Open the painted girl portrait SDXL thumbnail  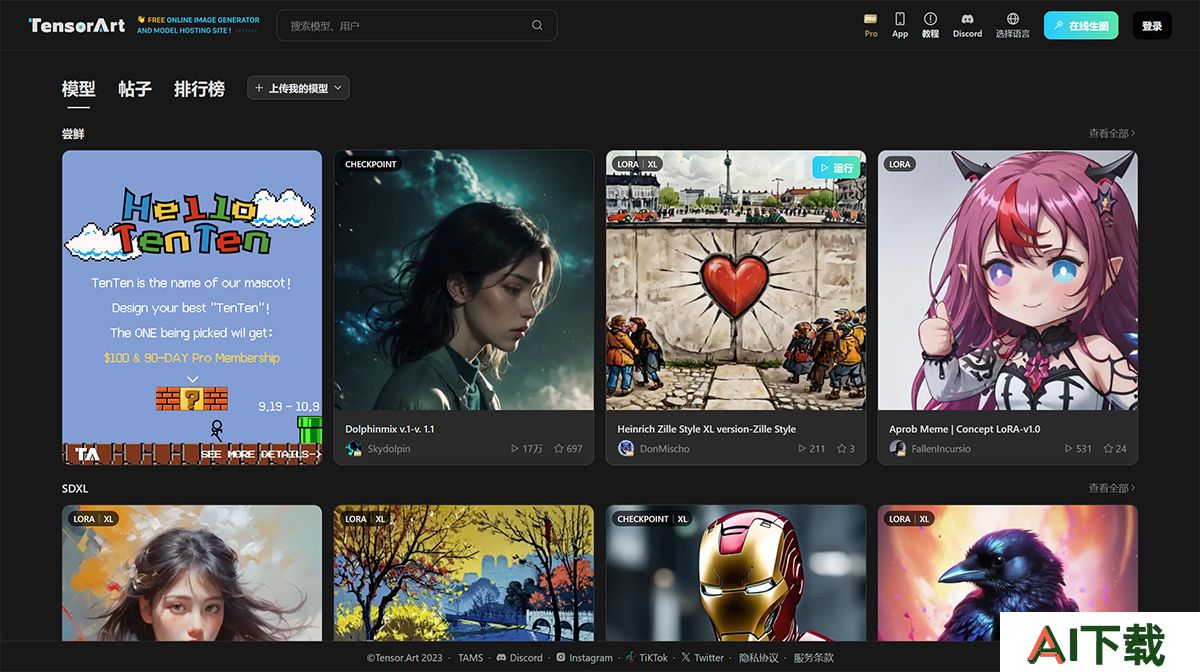(192, 573)
